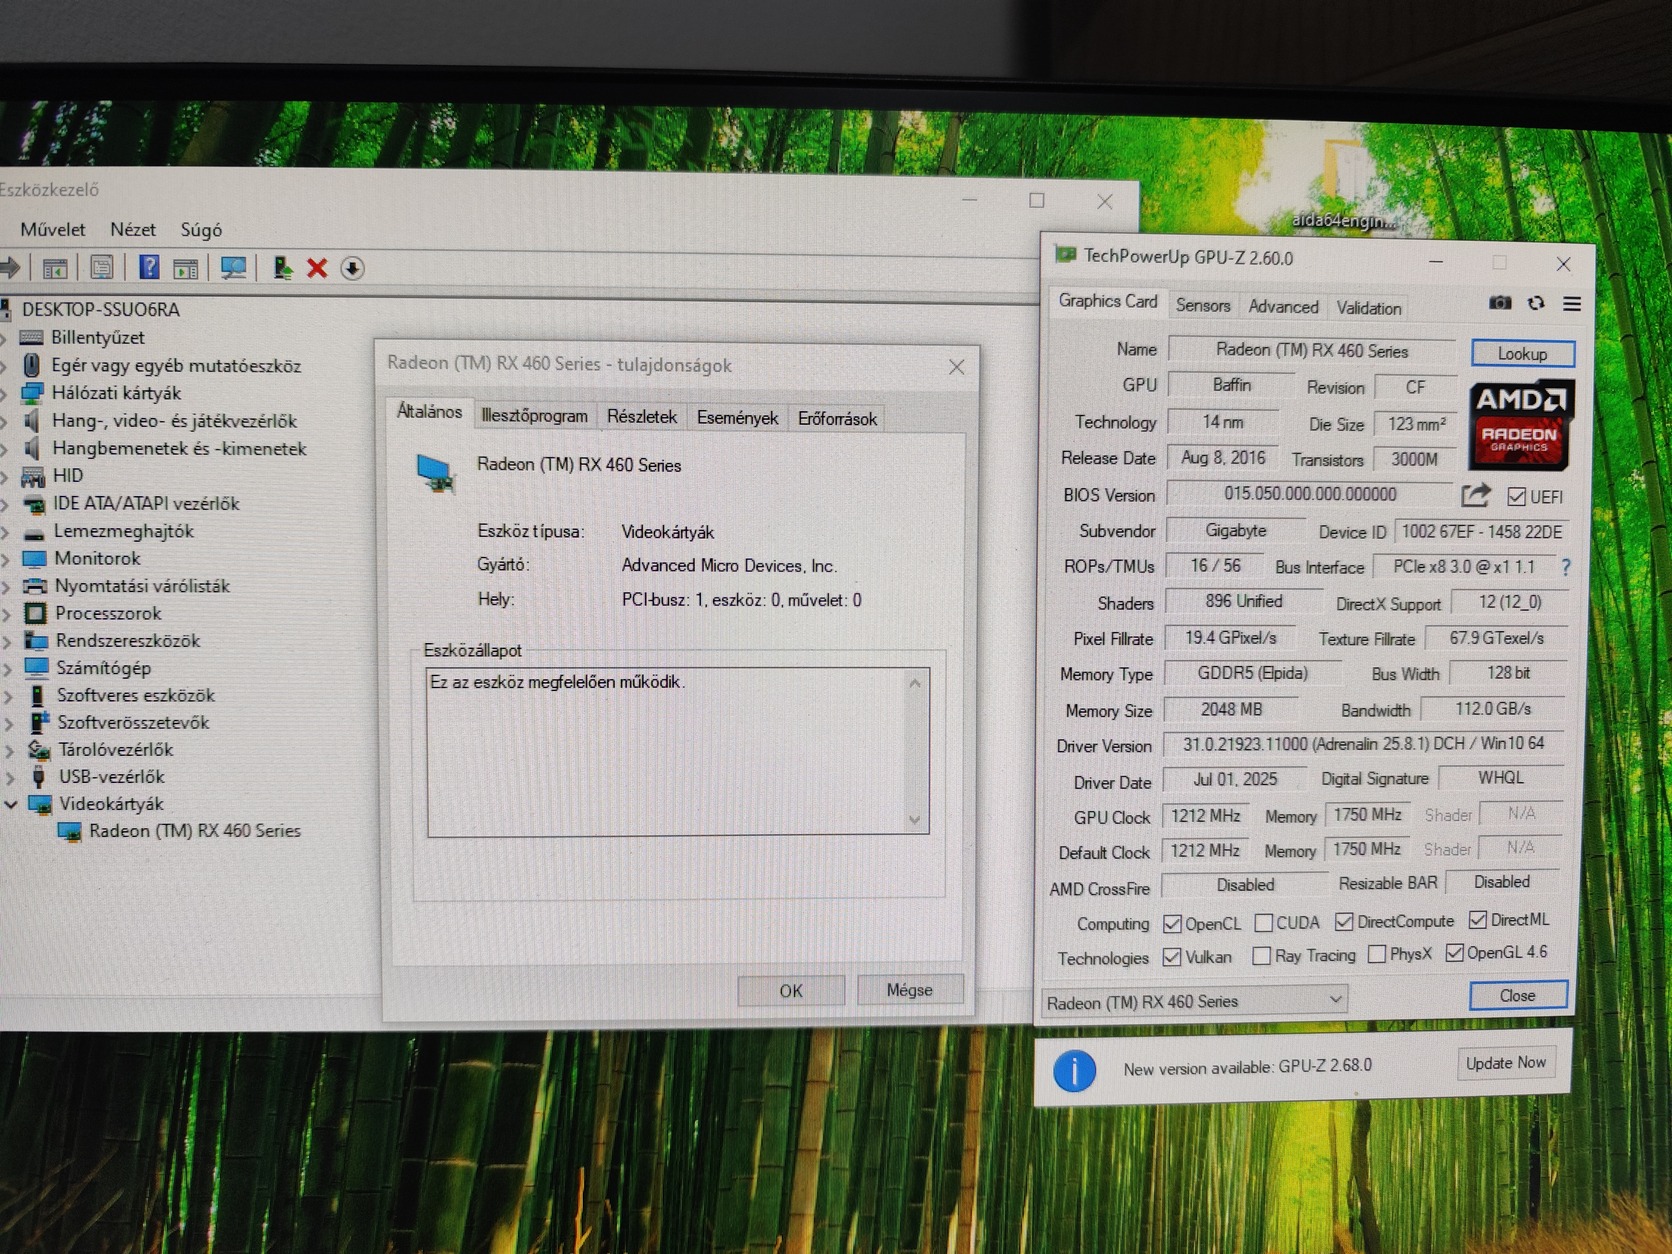Switch to the Illesztőprogram tab

[x=534, y=416]
